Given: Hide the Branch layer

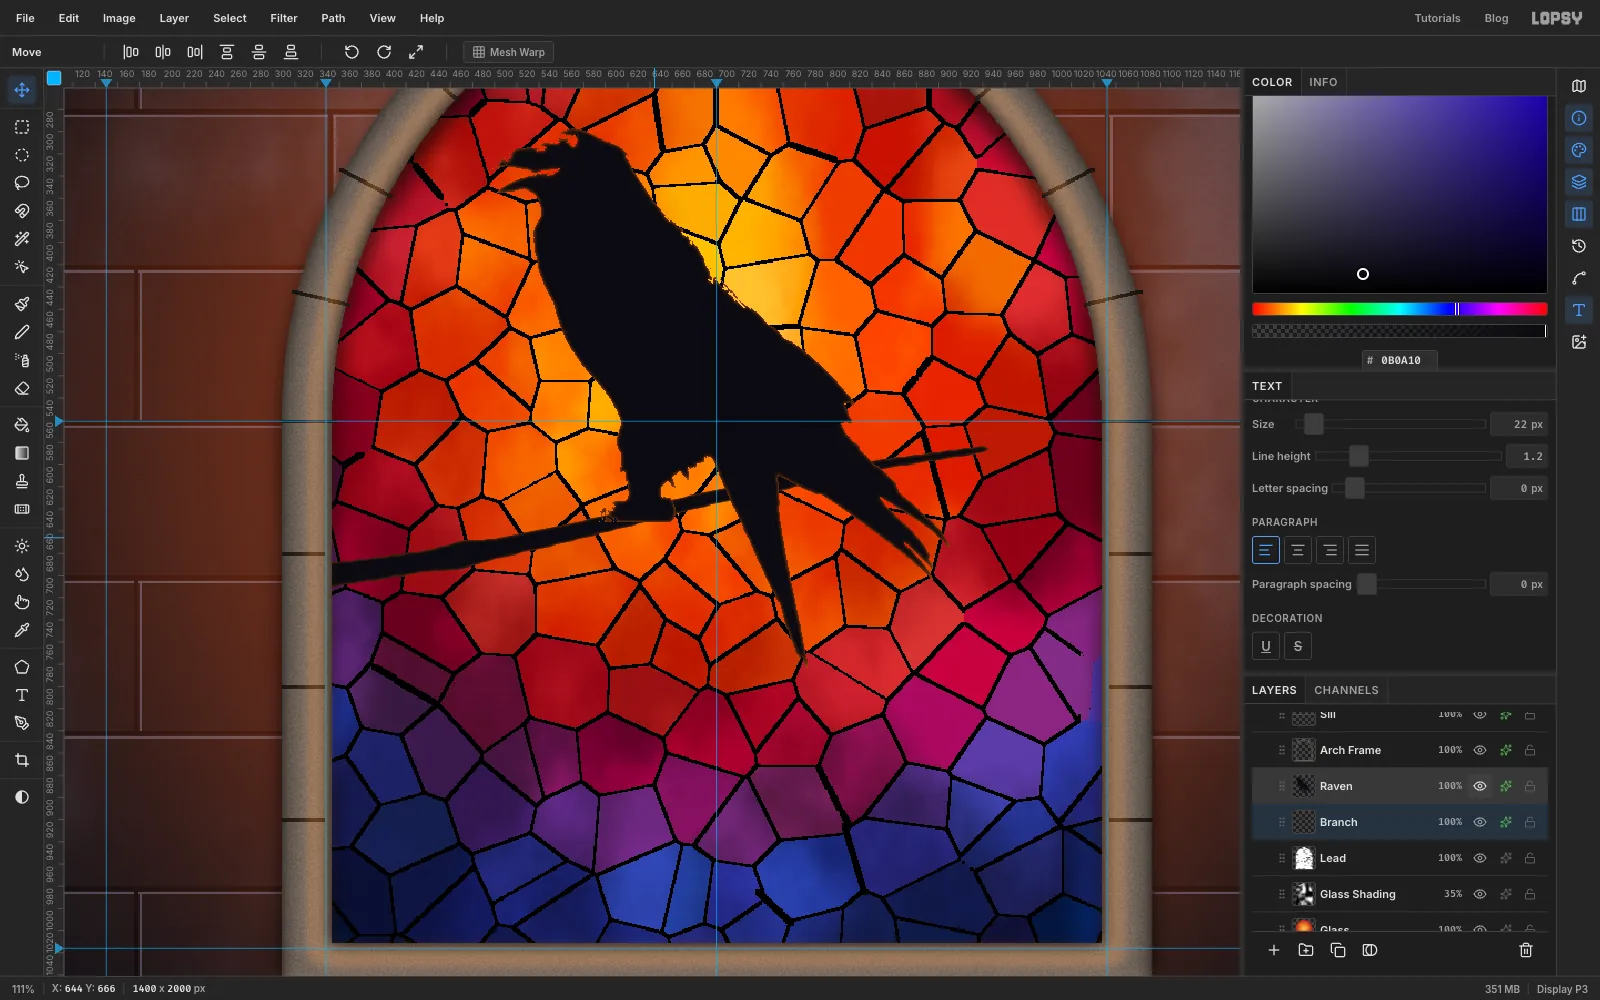Looking at the screenshot, I should click(1480, 822).
